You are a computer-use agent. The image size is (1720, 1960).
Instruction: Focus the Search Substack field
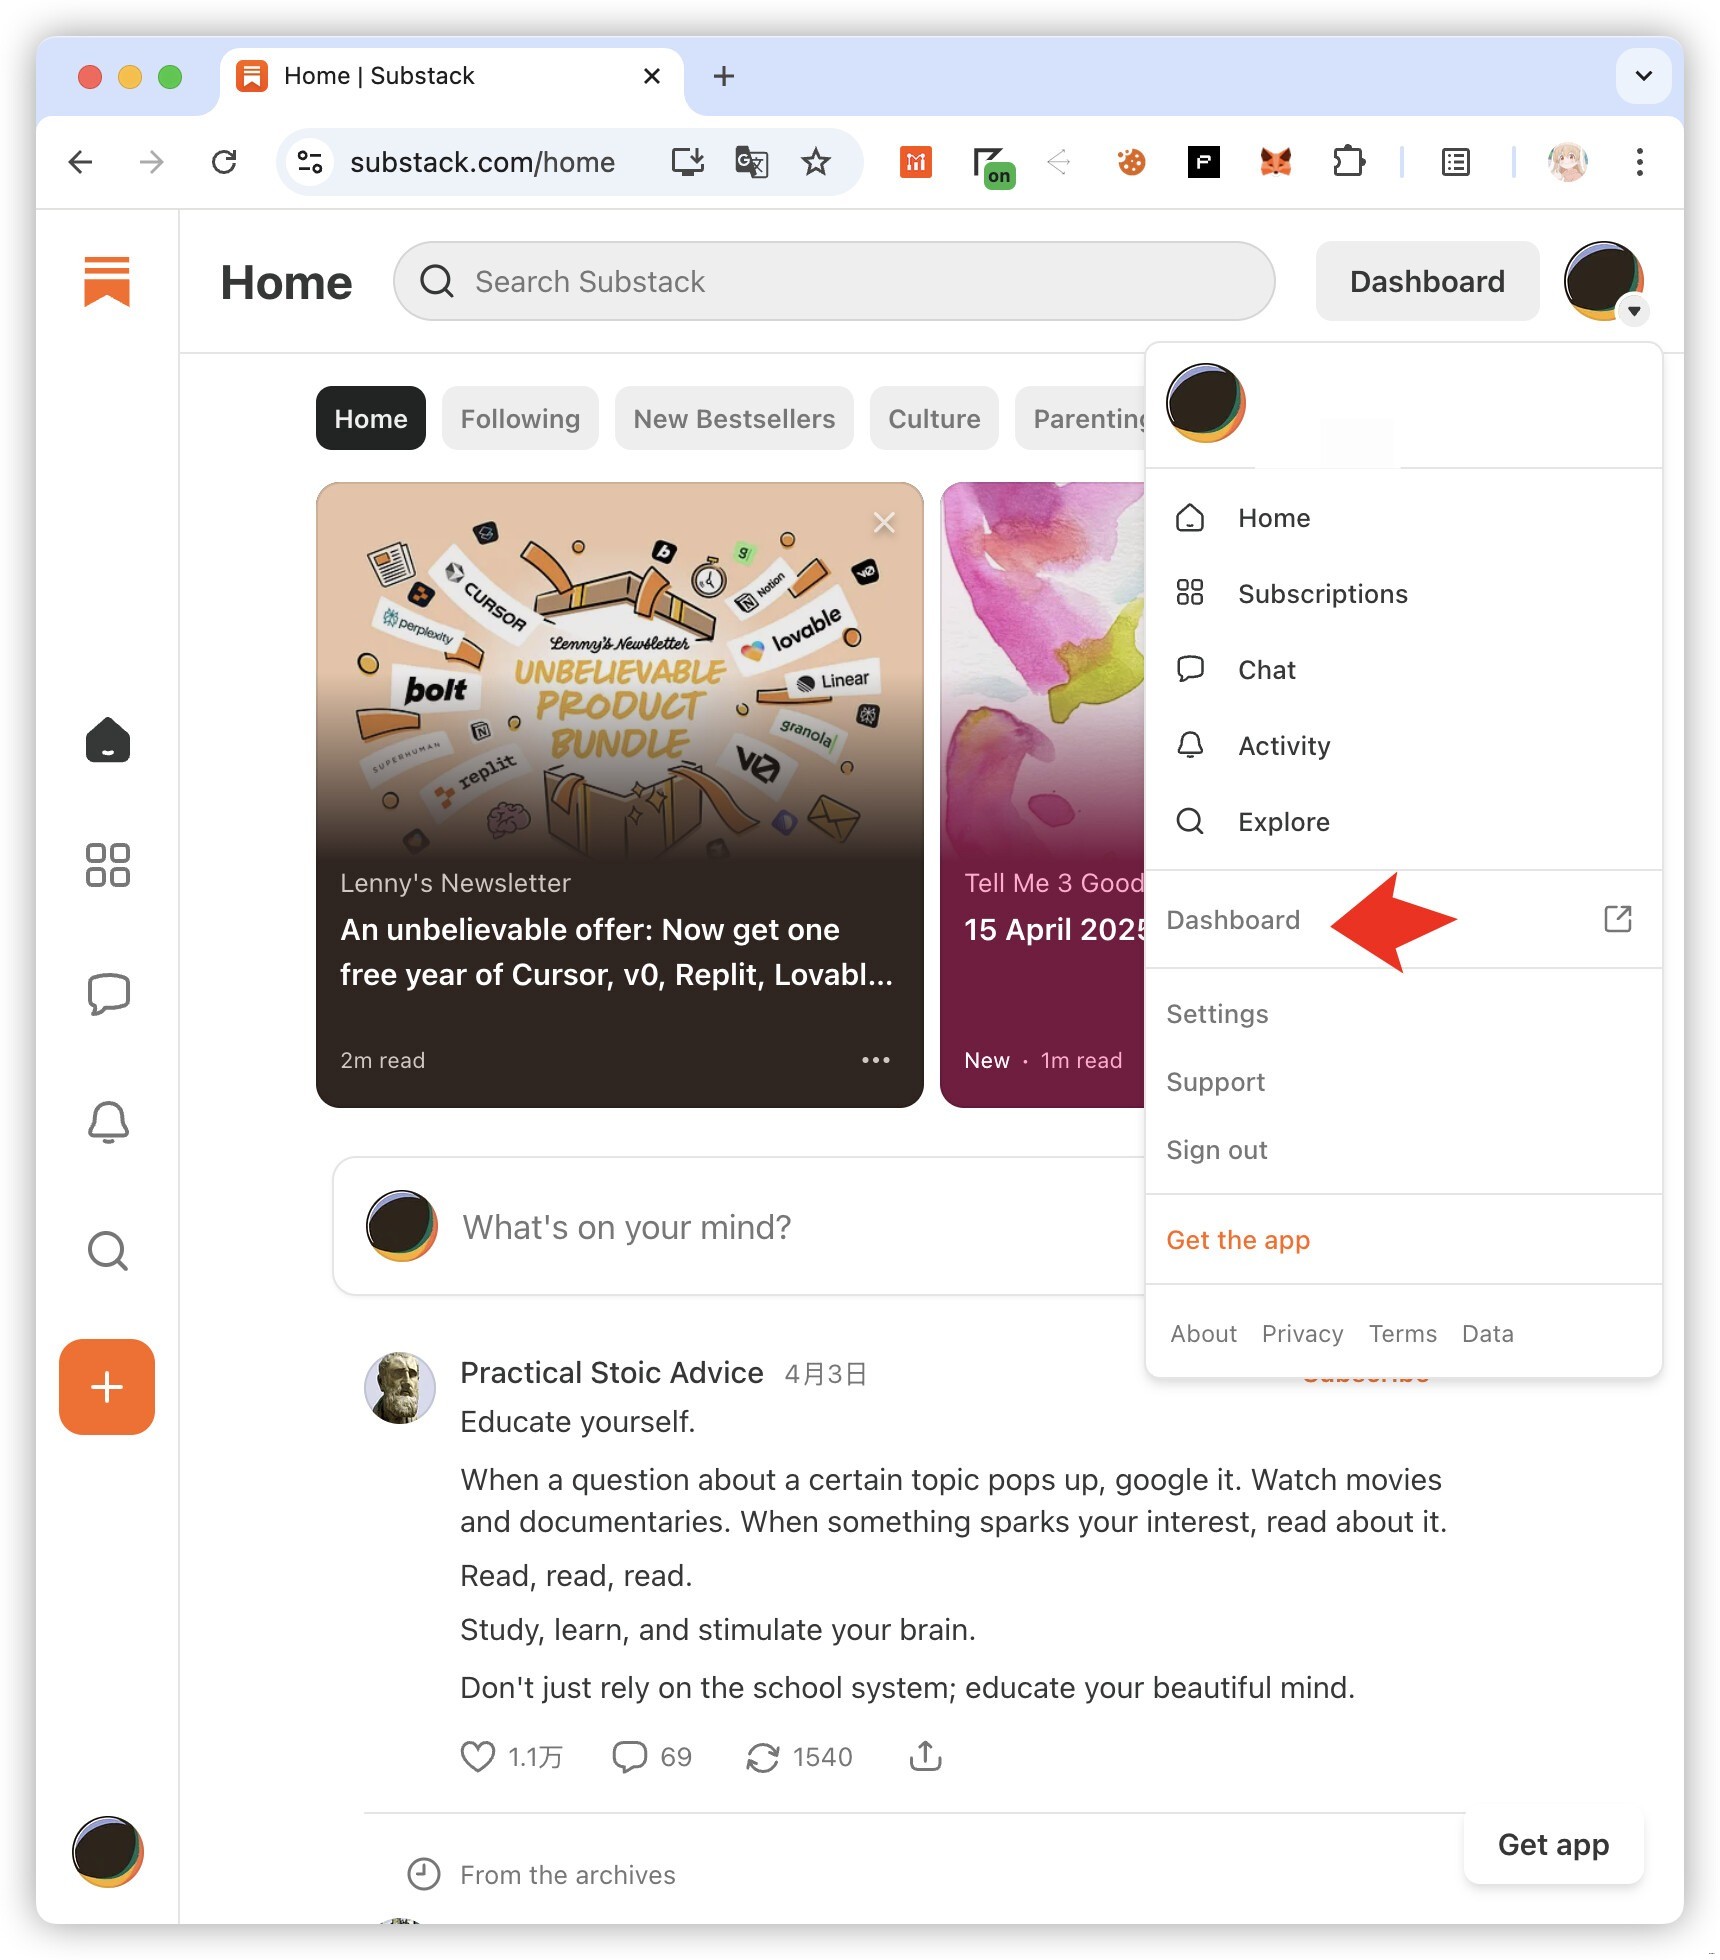click(x=834, y=281)
